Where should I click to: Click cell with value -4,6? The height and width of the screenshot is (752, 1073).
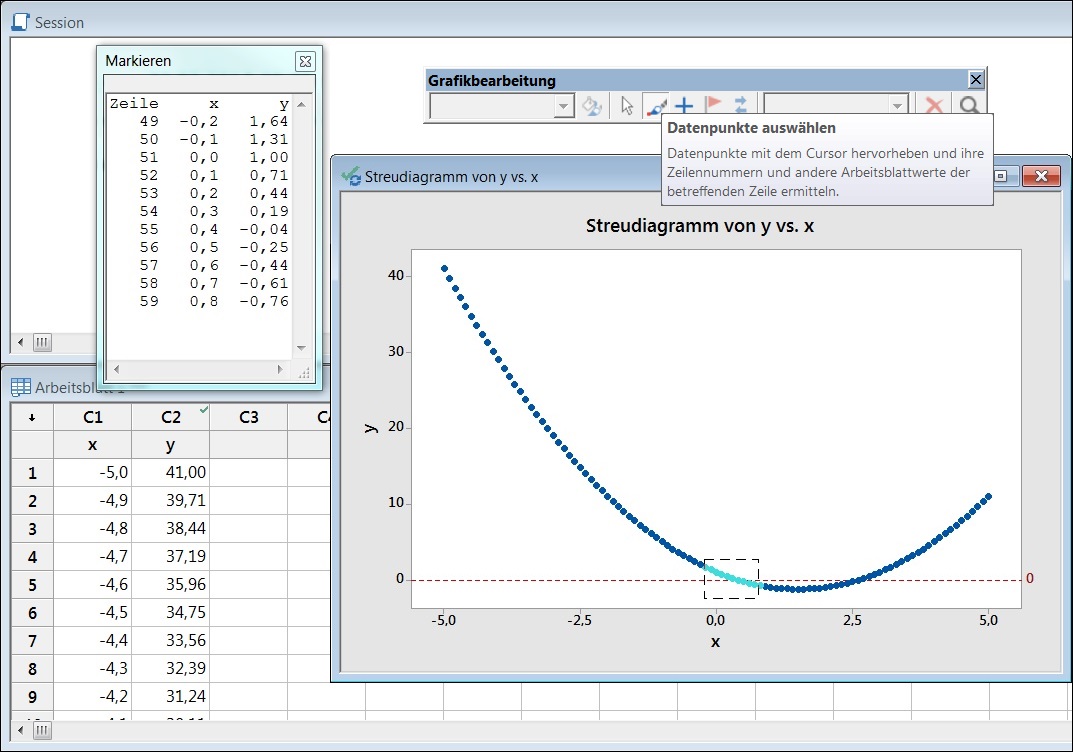(92, 585)
